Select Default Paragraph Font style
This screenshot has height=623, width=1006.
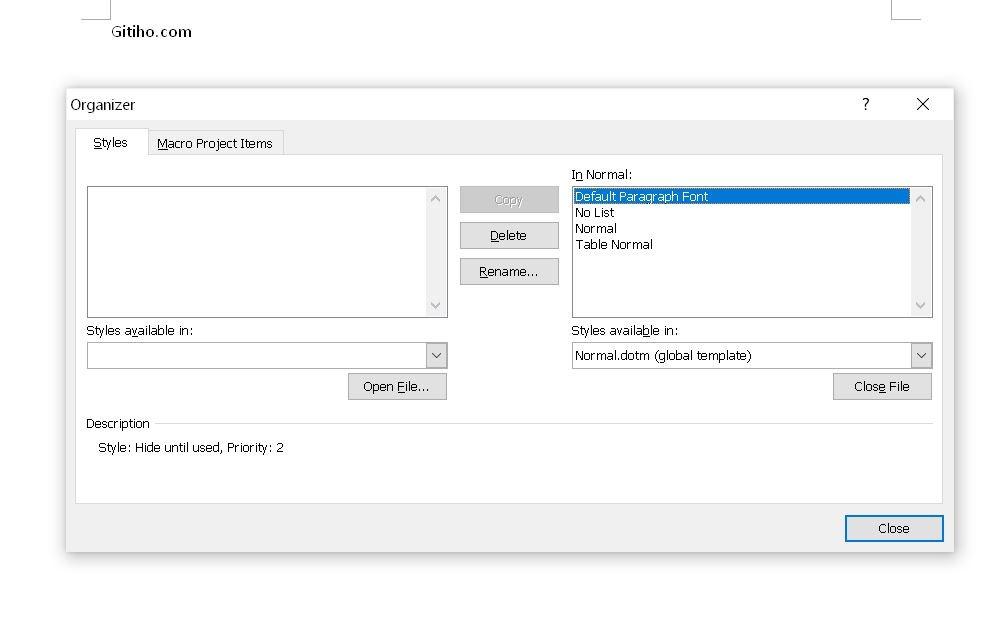coord(641,196)
